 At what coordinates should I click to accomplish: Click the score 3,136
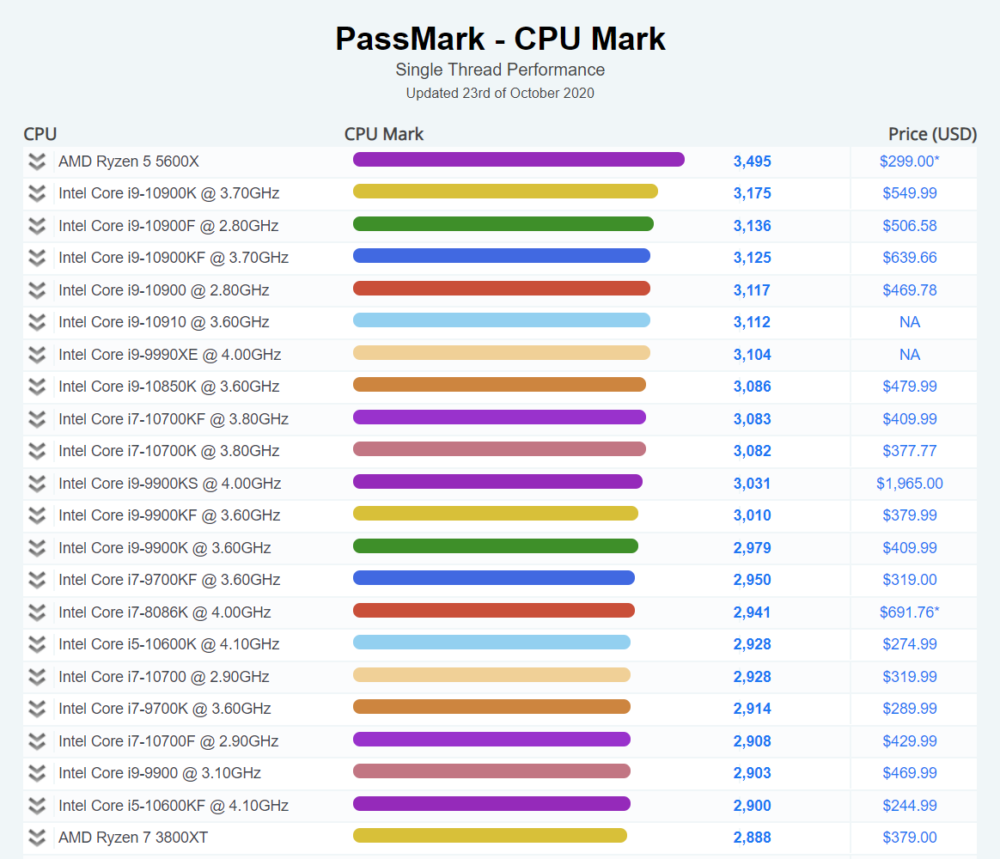point(752,226)
